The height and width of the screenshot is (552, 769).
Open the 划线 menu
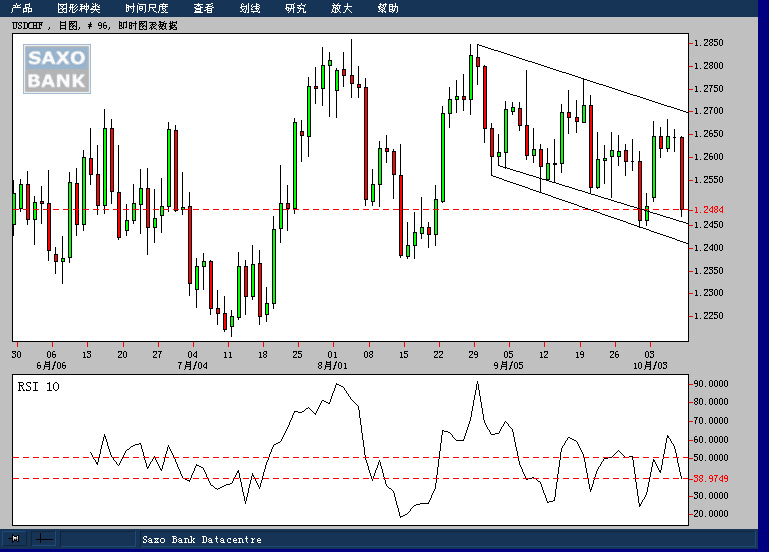(x=250, y=8)
